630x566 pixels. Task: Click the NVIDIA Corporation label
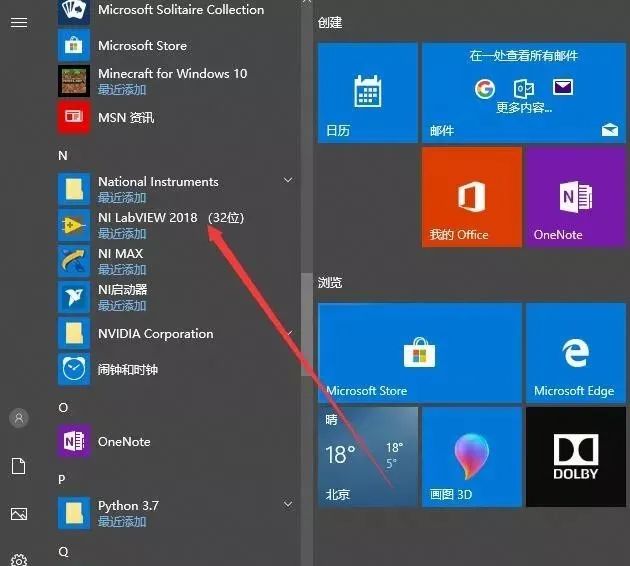tap(156, 333)
